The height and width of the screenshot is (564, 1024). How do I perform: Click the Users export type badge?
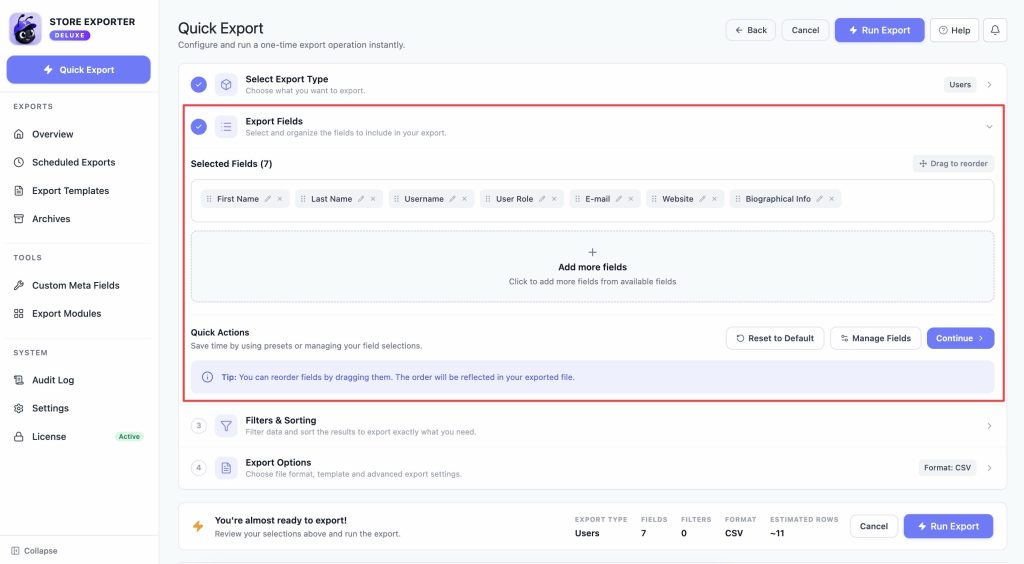point(960,84)
